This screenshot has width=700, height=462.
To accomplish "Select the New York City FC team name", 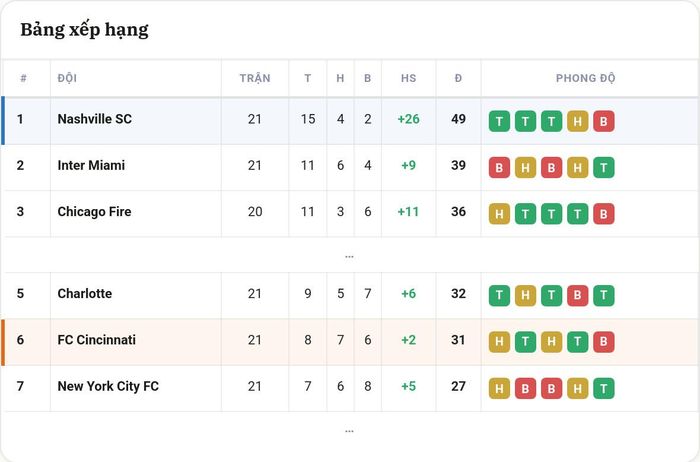I will pyautogui.click(x=108, y=387).
